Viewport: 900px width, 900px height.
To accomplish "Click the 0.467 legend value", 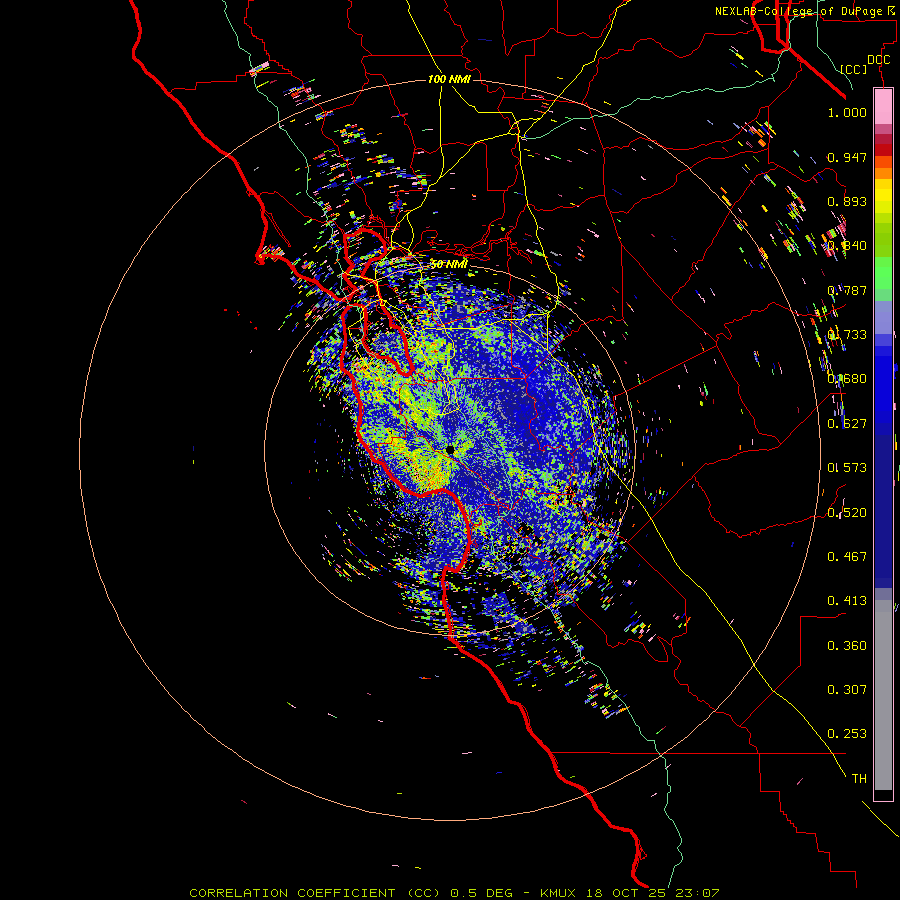I will coord(847,557).
